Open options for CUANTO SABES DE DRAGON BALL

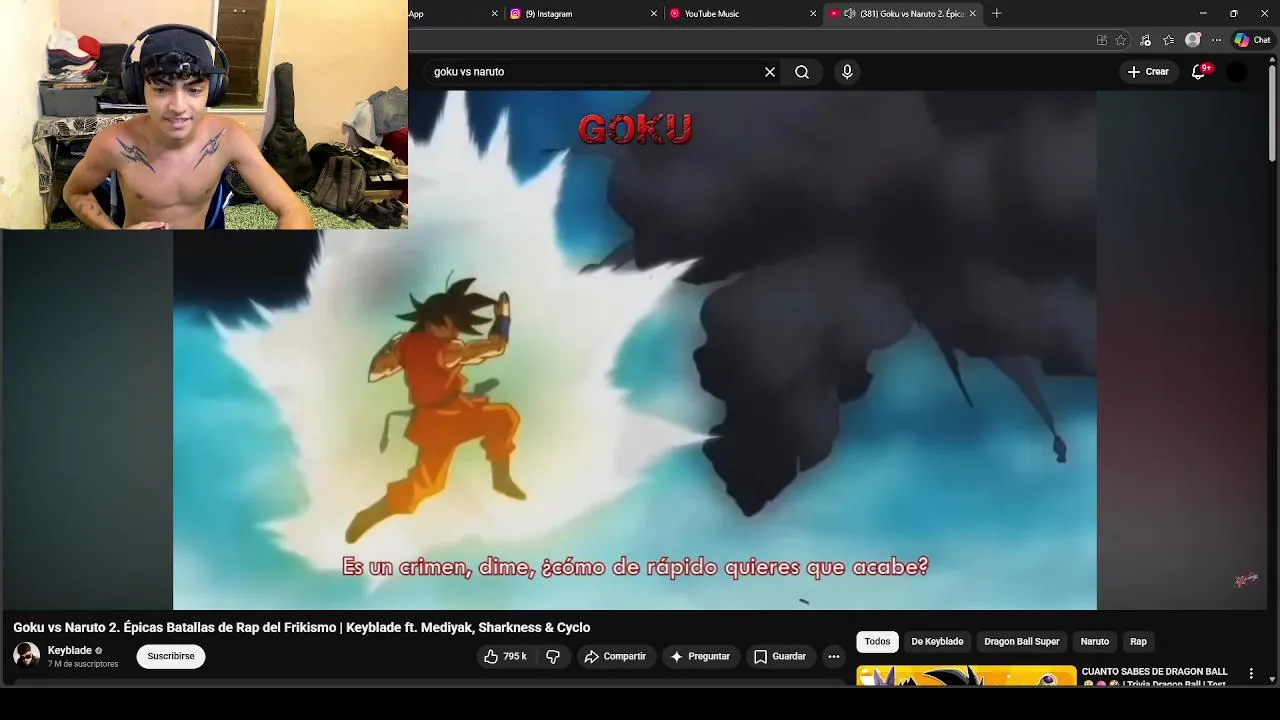tap(1251, 674)
